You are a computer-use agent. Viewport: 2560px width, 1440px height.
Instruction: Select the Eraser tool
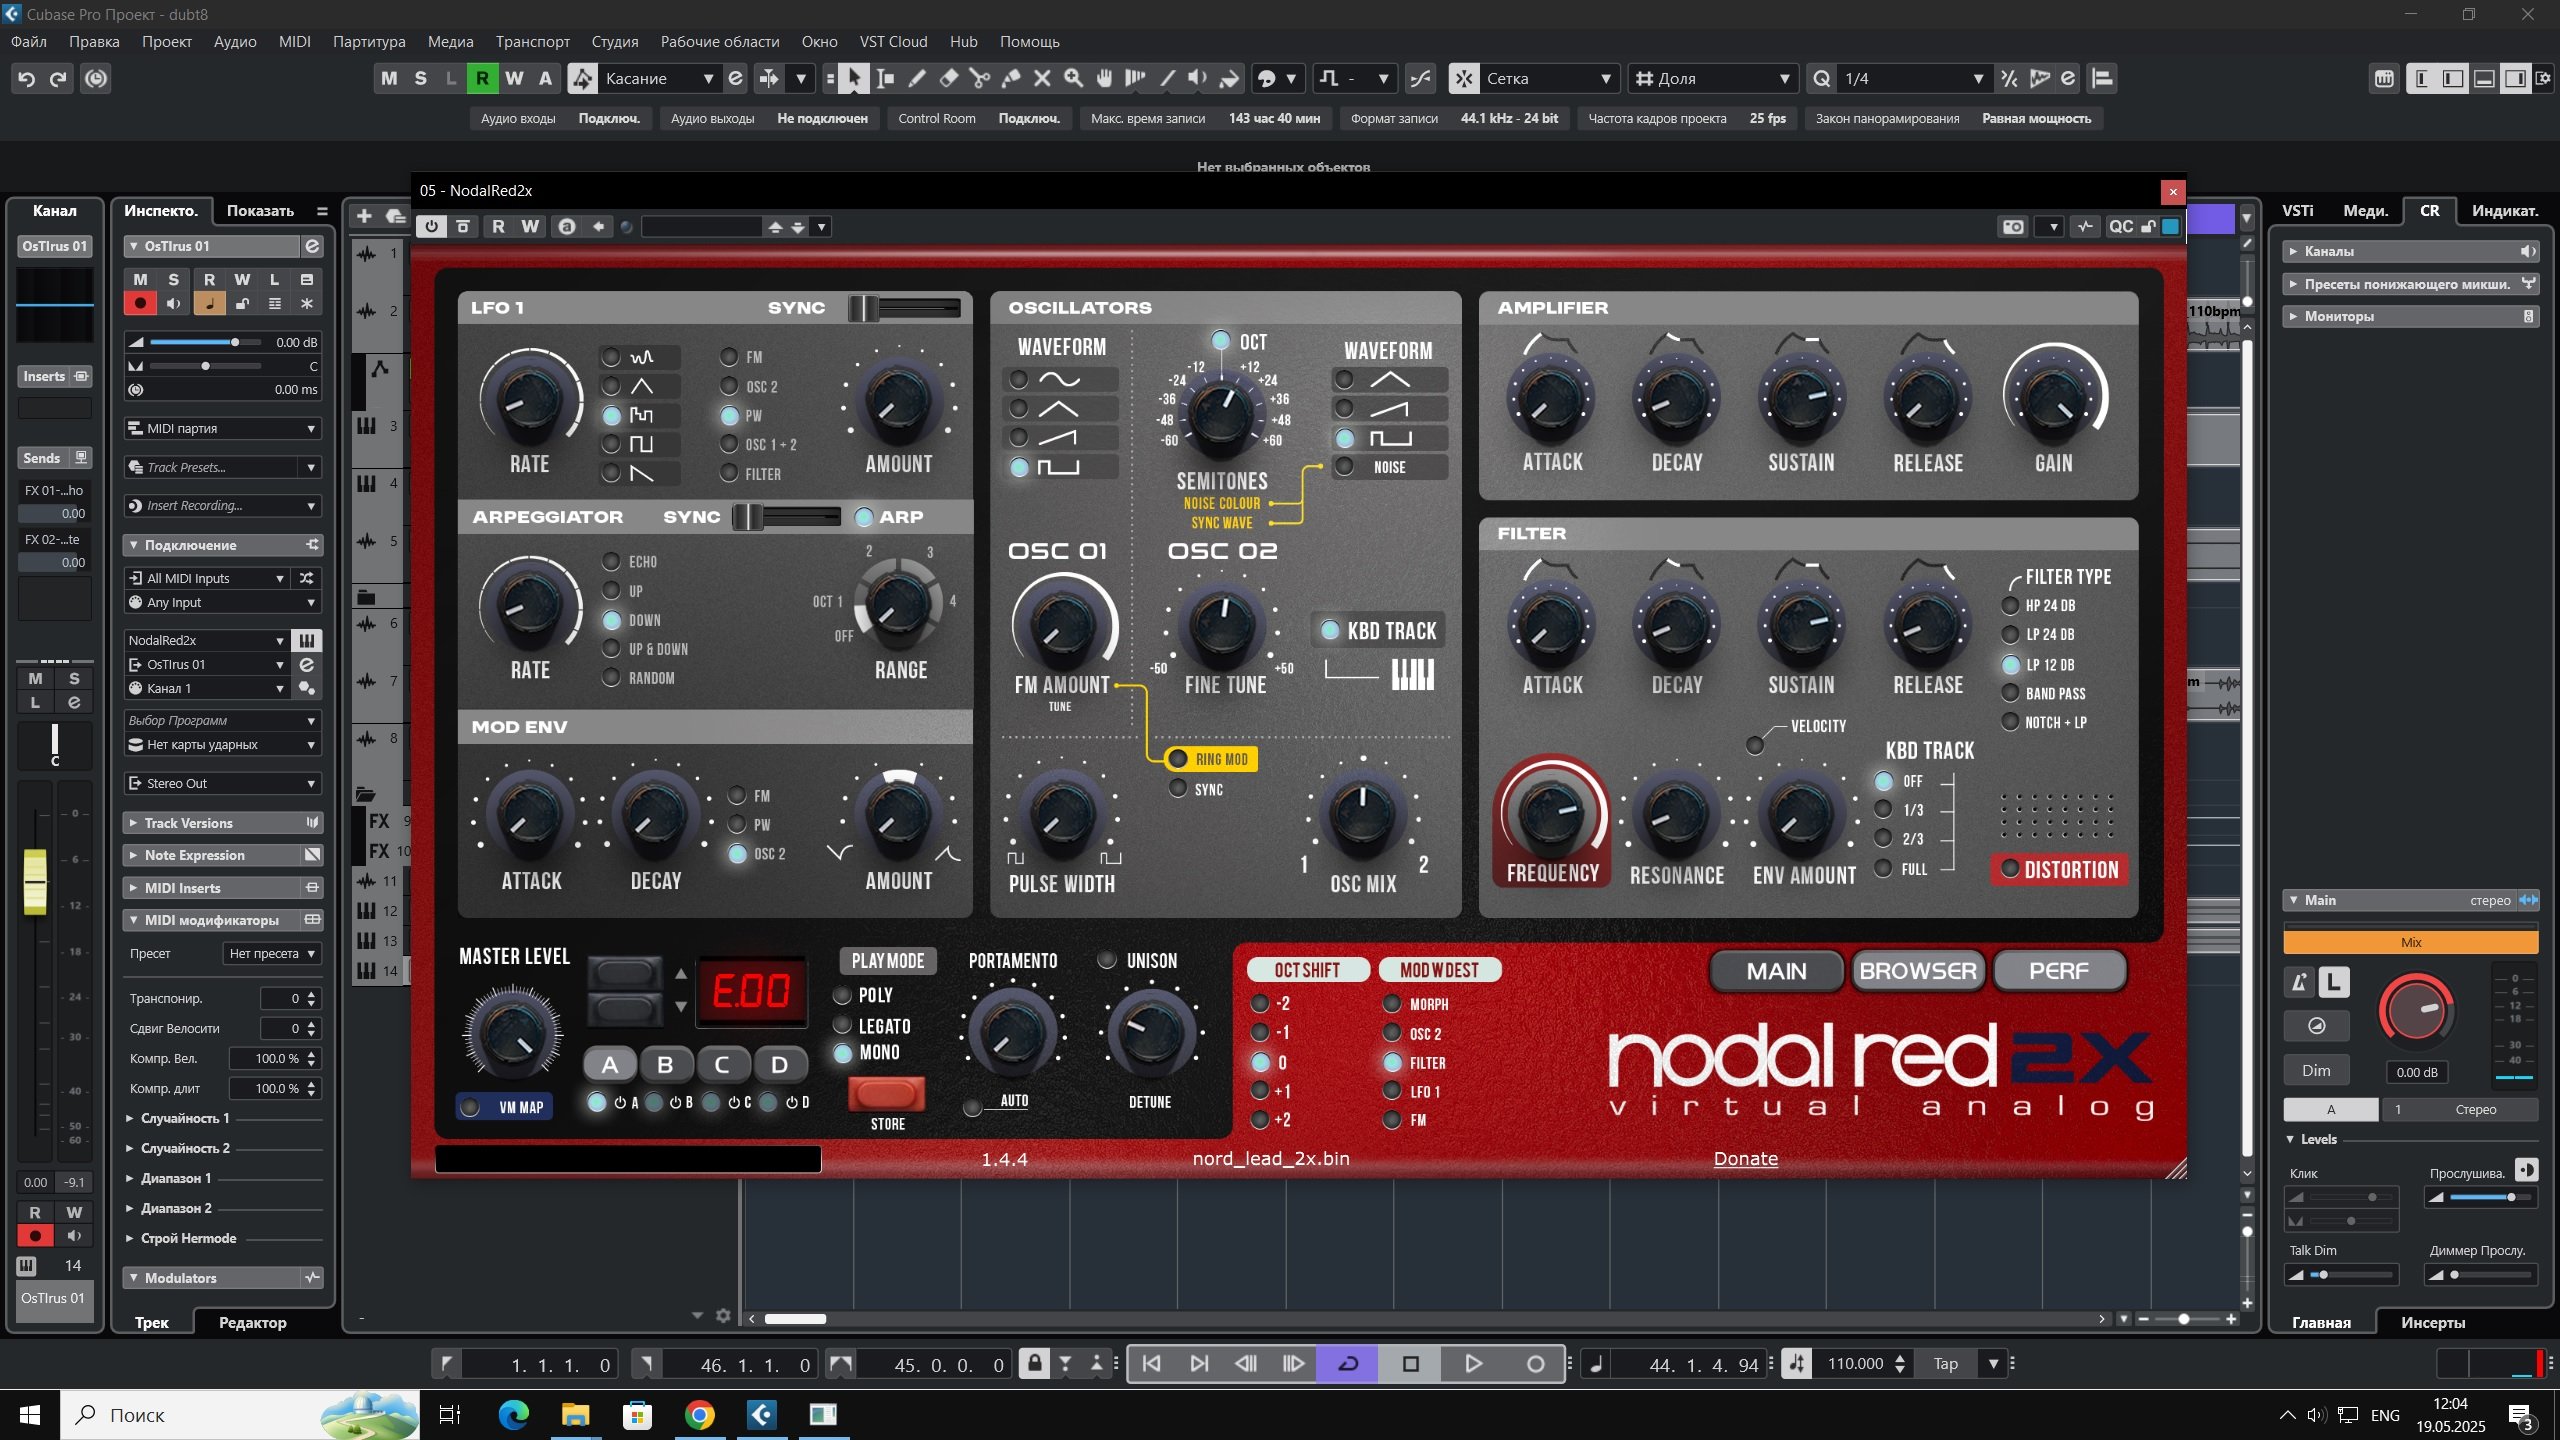coord(948,78)
